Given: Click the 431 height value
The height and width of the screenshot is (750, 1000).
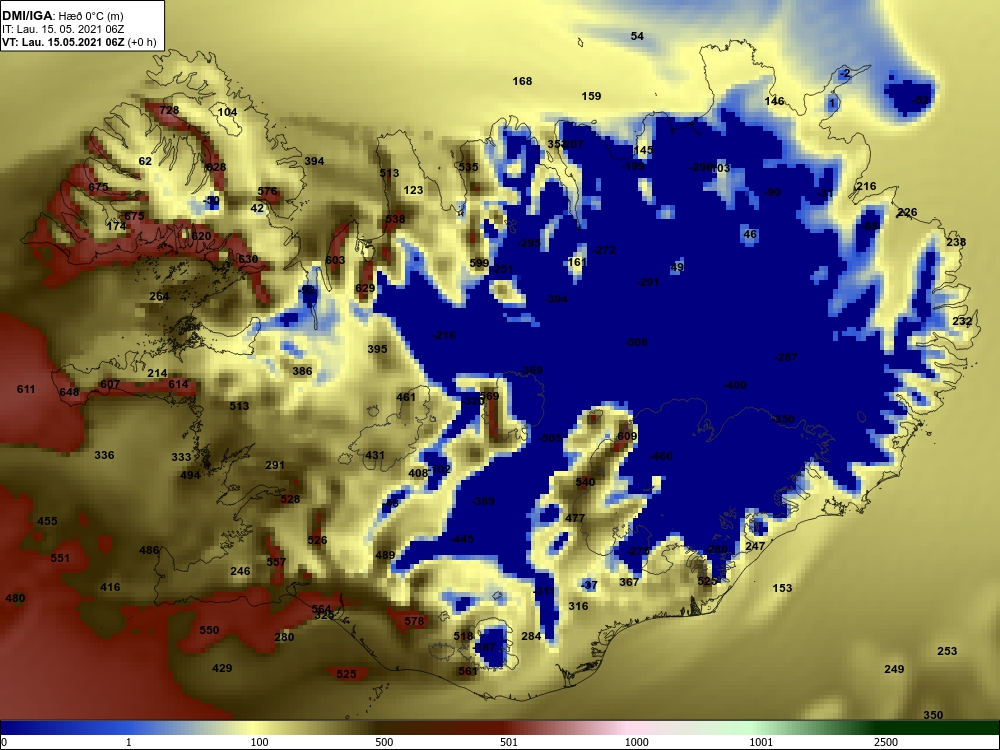Looking at the screenshot, I should (x=374, y=455).
